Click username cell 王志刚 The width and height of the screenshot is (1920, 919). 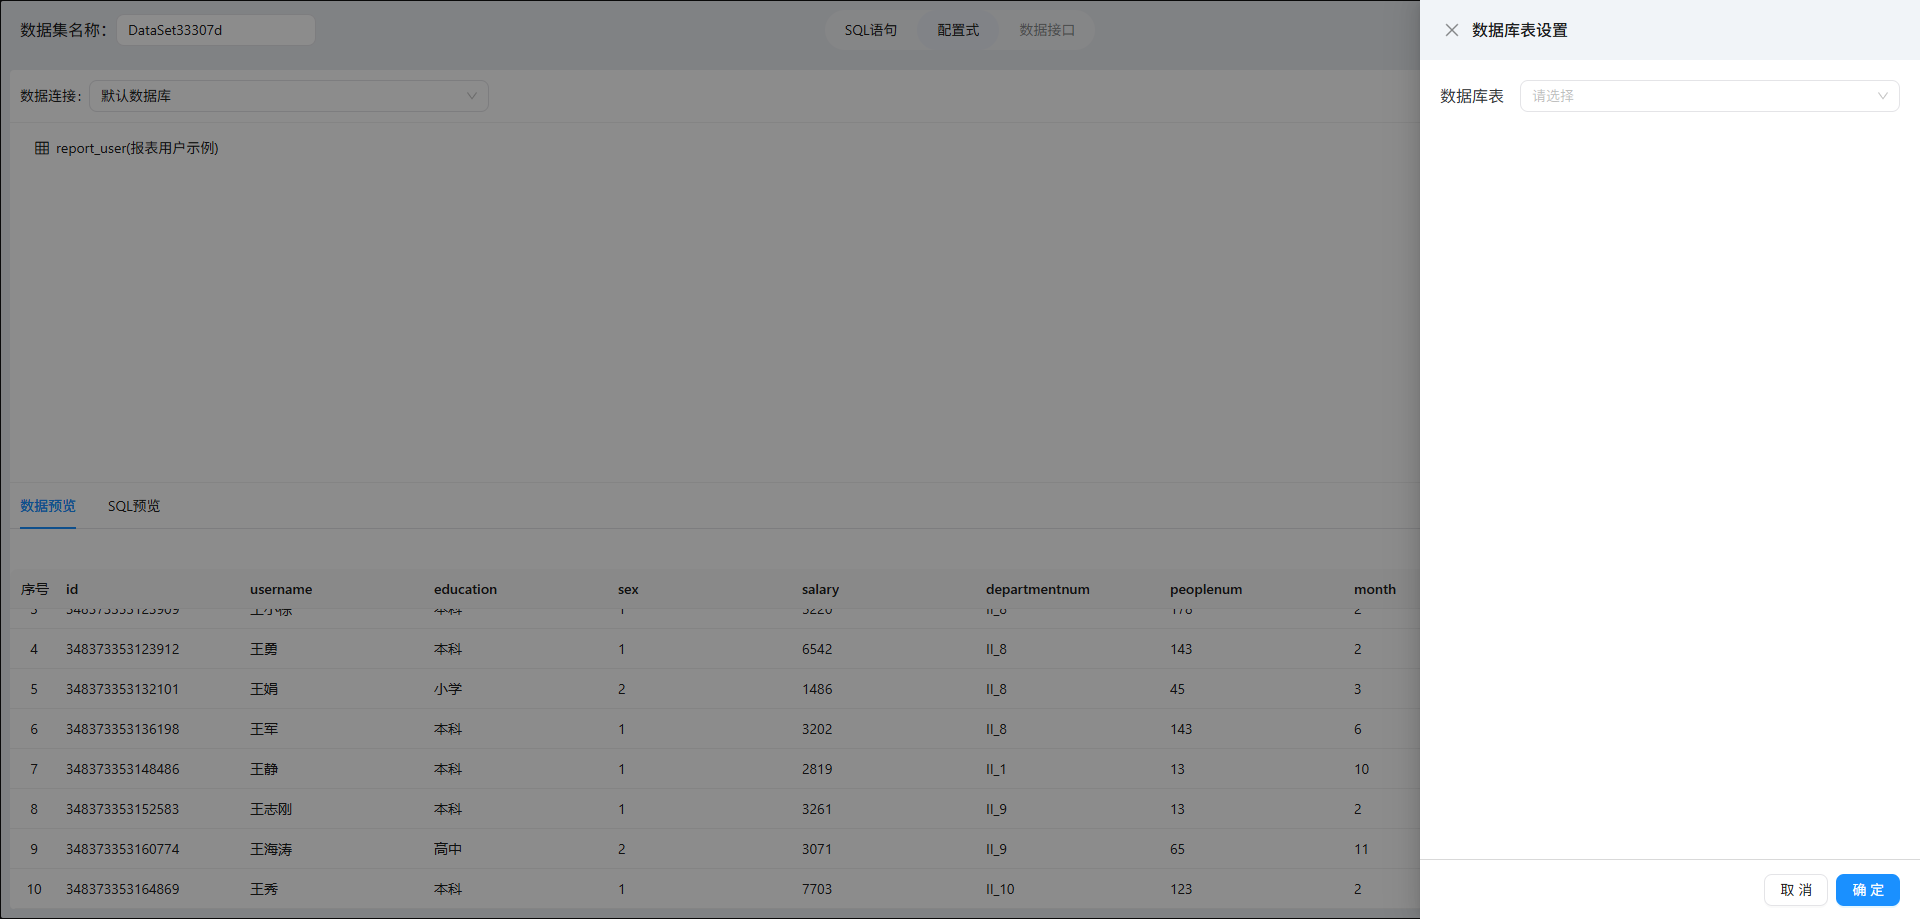point(271,809)
